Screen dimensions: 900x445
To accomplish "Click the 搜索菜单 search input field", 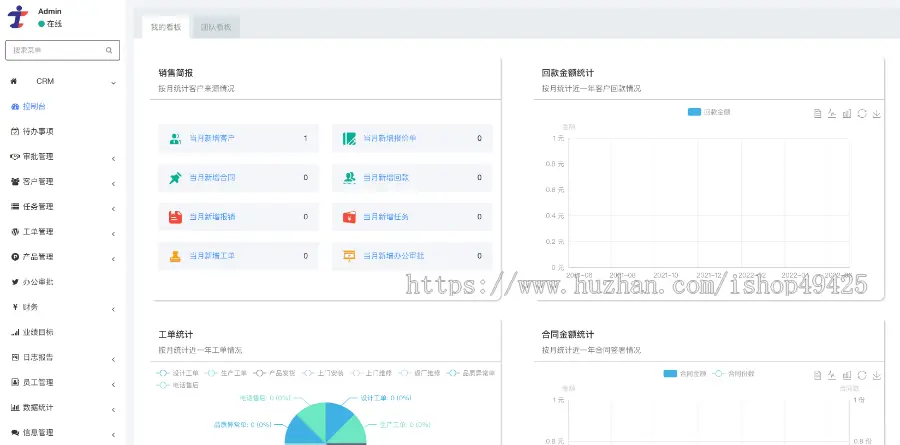I will (55, 50).
